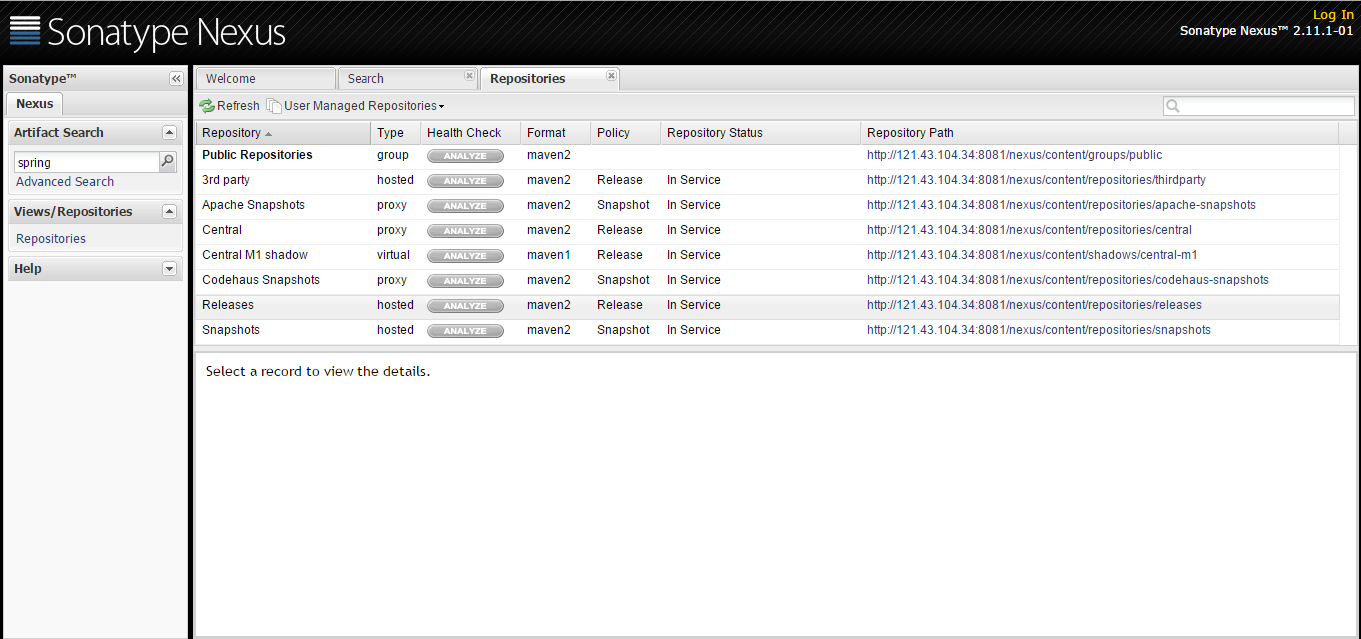Image resolution: width=1361 pixels, height=639 pixels.
Task: Select the Codehaus Snapshots name
Action: pos(261,280)
